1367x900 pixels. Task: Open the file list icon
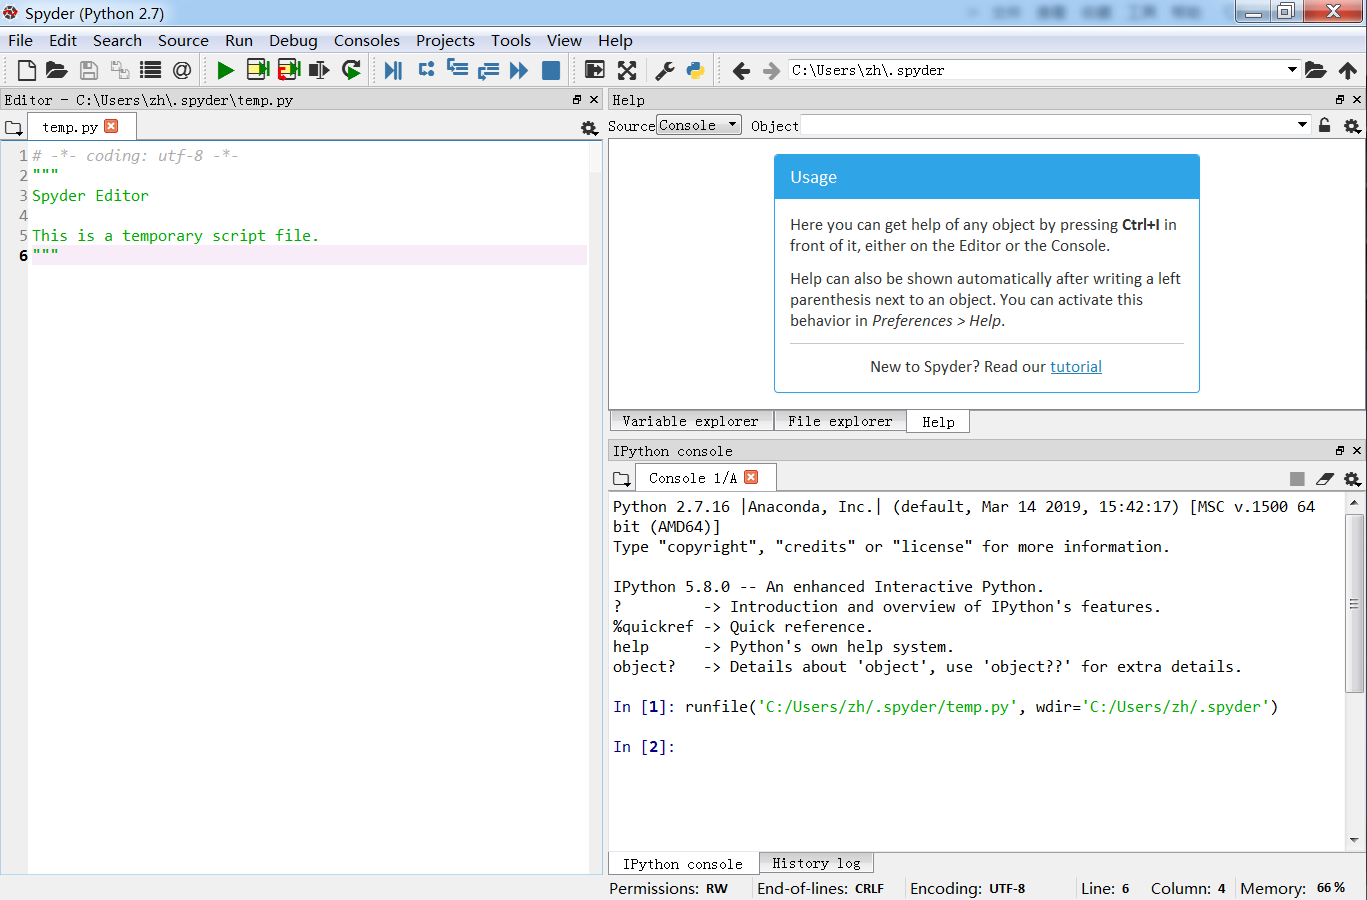pyautogui.click(x=151, y=70)
